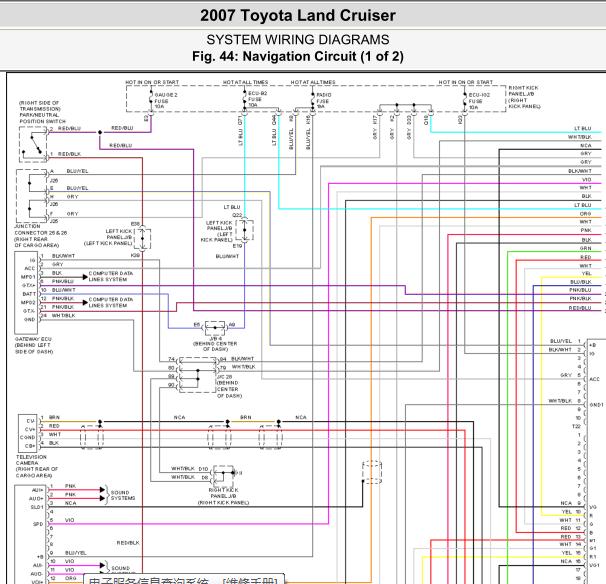Screen dimensions: 606x584
Task: Click the GTX+ pin on Gateway ECU
Action: coord(29,285)
